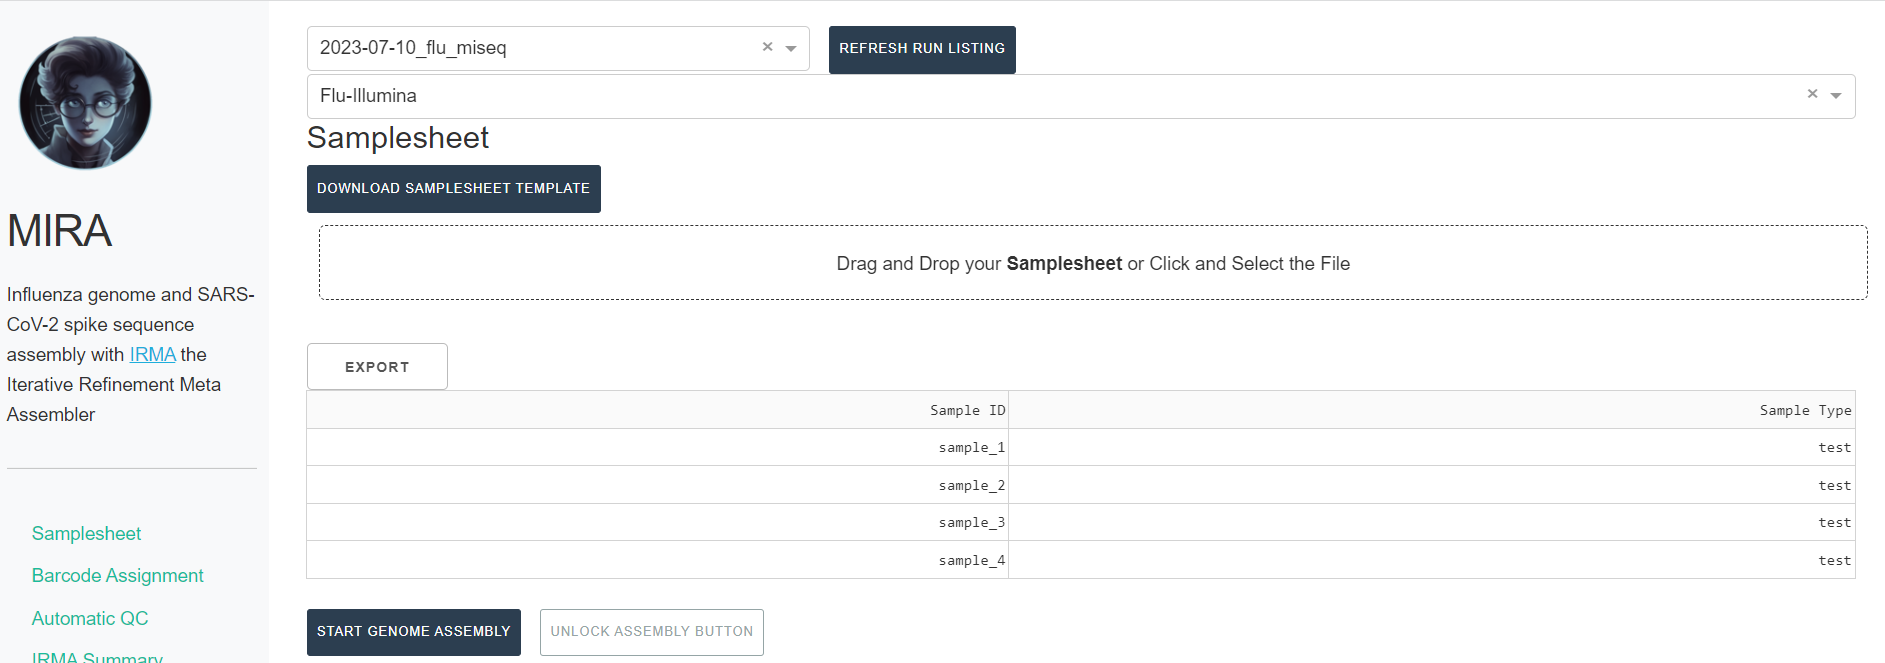Image resolution: width=1885 pixels, height=663 pixels.
Task: Navigate to Automatic QC section
Action: (90, 619)
